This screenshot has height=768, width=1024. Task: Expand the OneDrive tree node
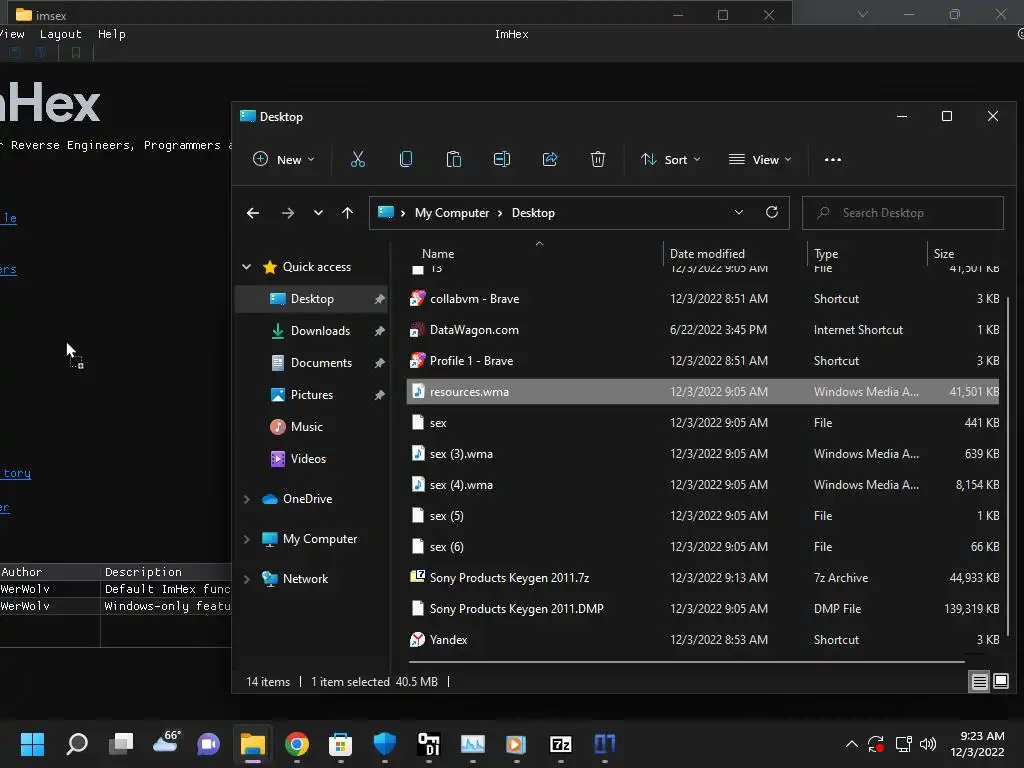coord(246,499)
